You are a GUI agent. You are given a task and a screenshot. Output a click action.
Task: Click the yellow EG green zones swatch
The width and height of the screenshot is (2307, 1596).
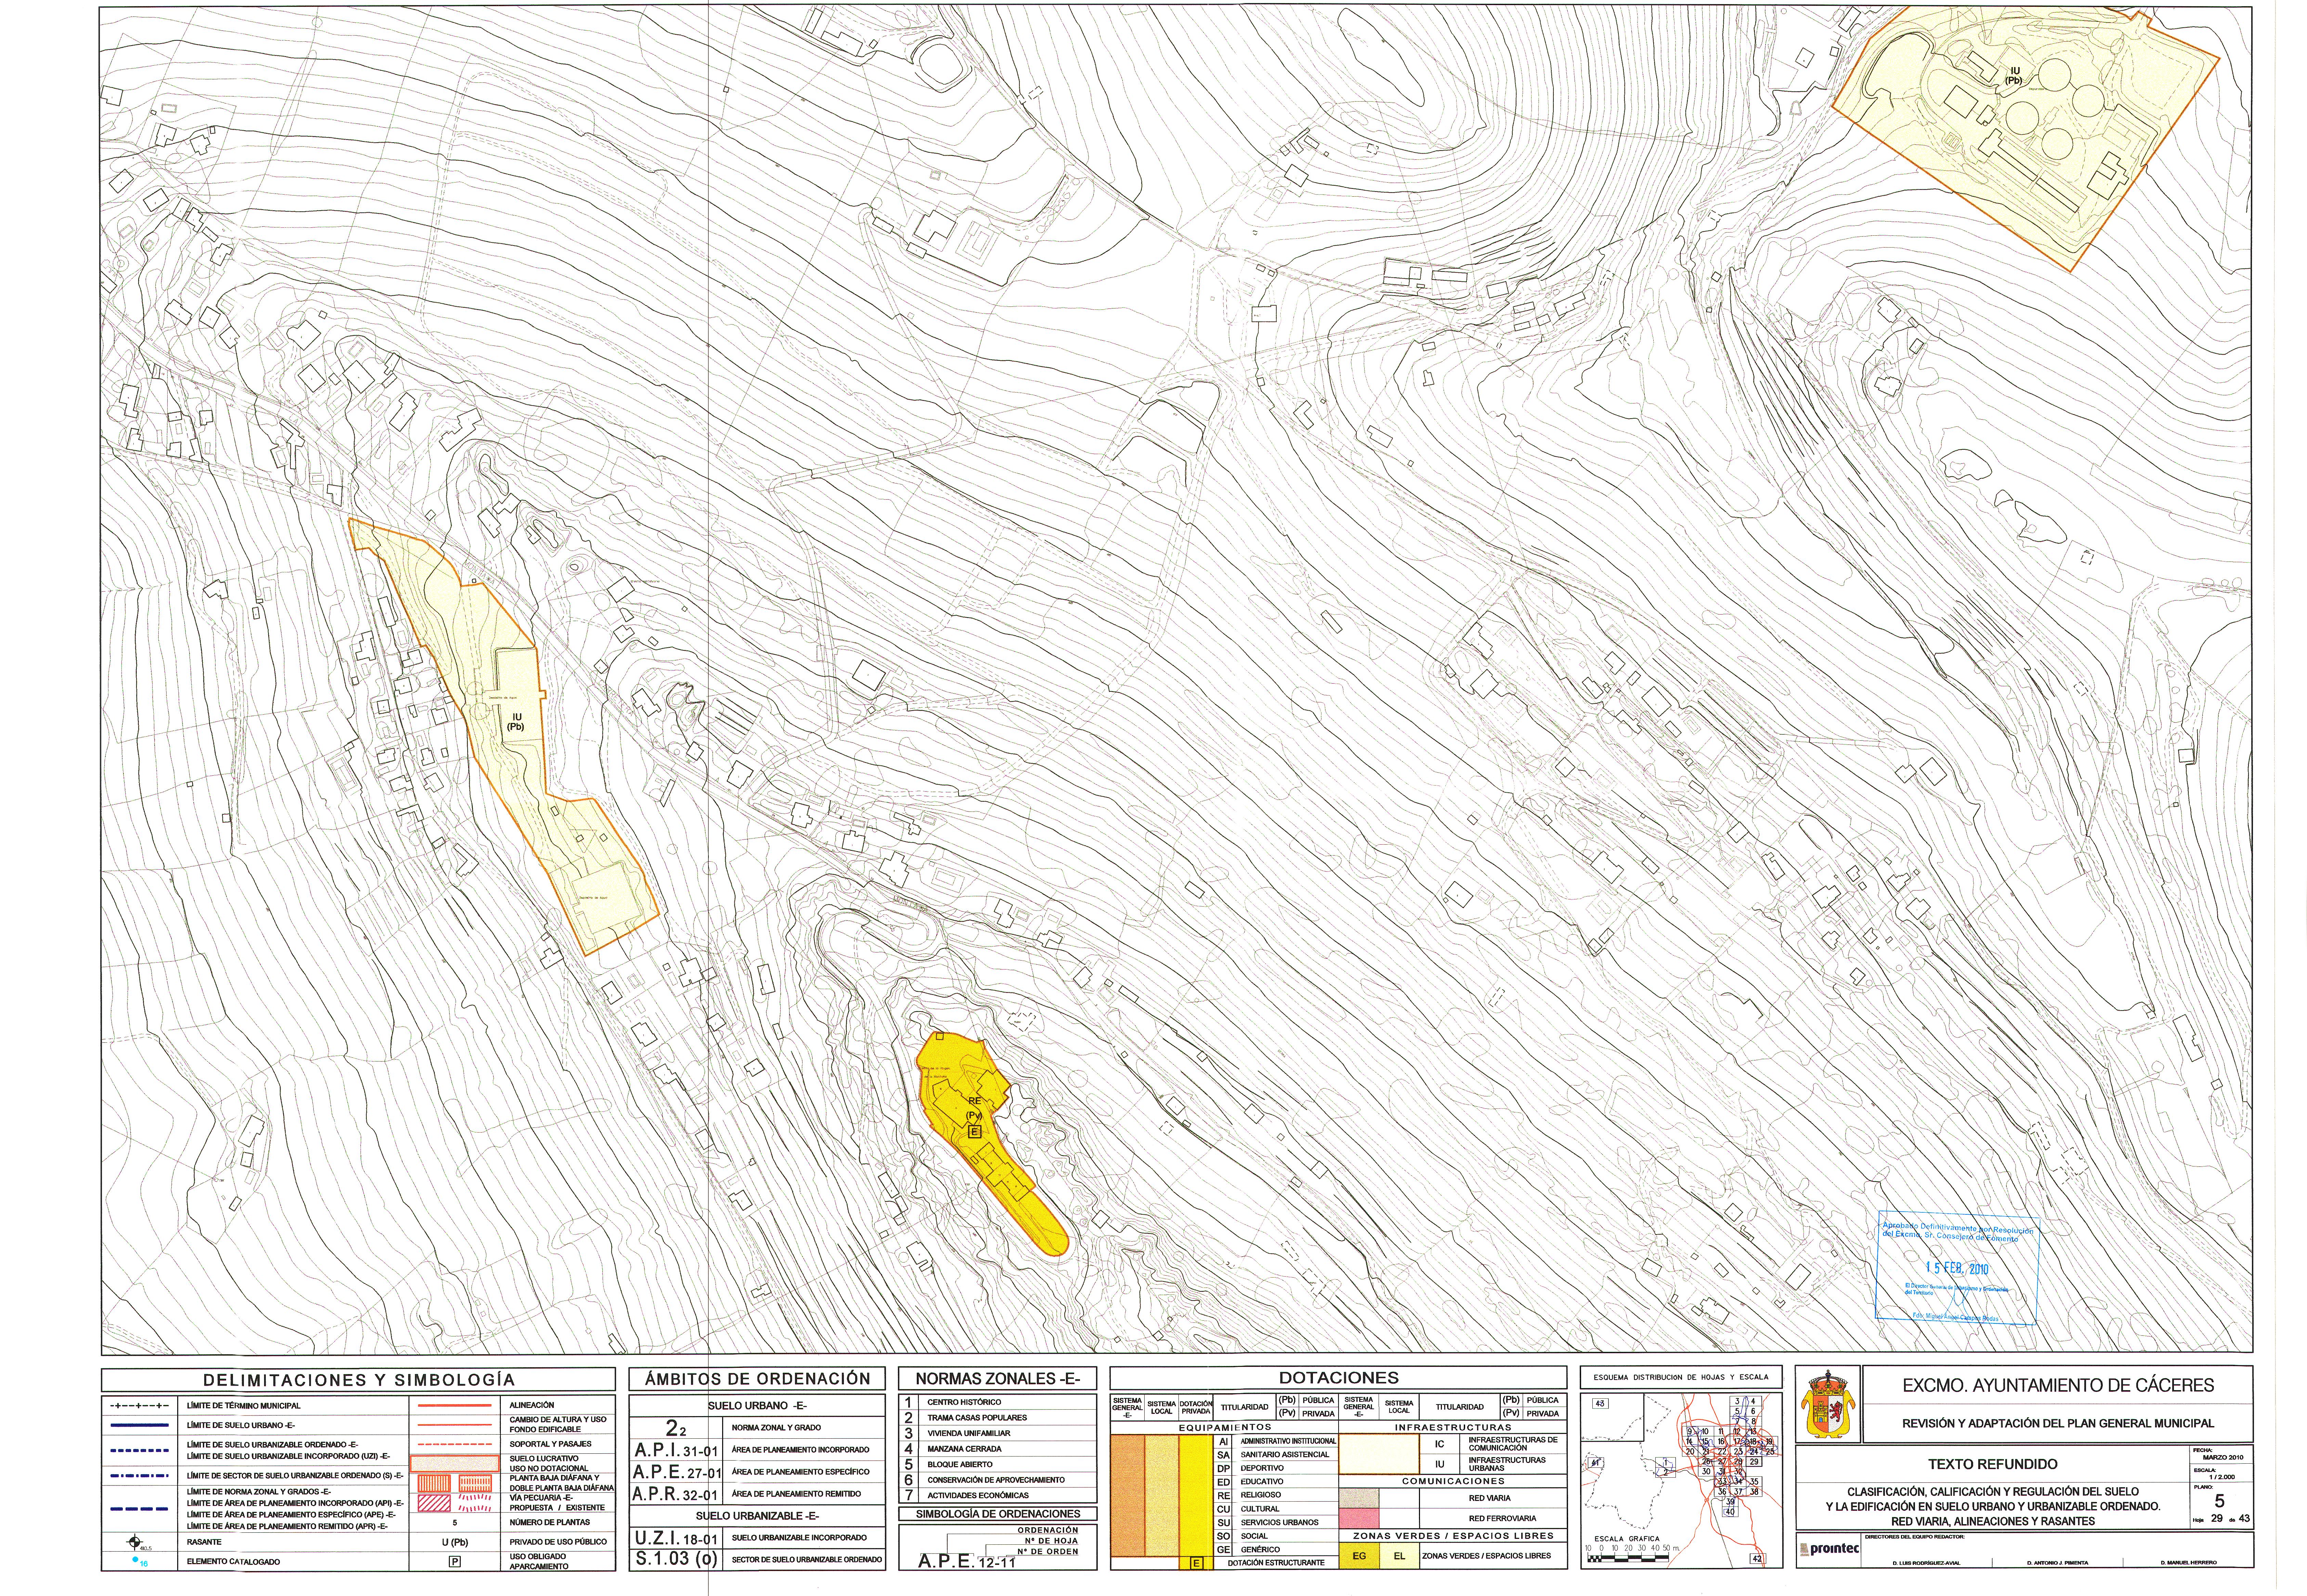[1359, 1556]
